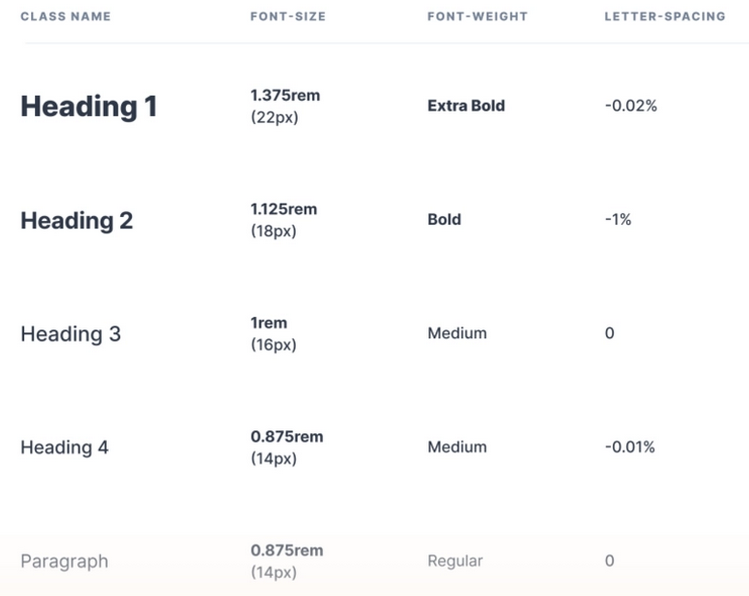
Task: Click the 1.125rem font-size value
Action: [284, 209]
